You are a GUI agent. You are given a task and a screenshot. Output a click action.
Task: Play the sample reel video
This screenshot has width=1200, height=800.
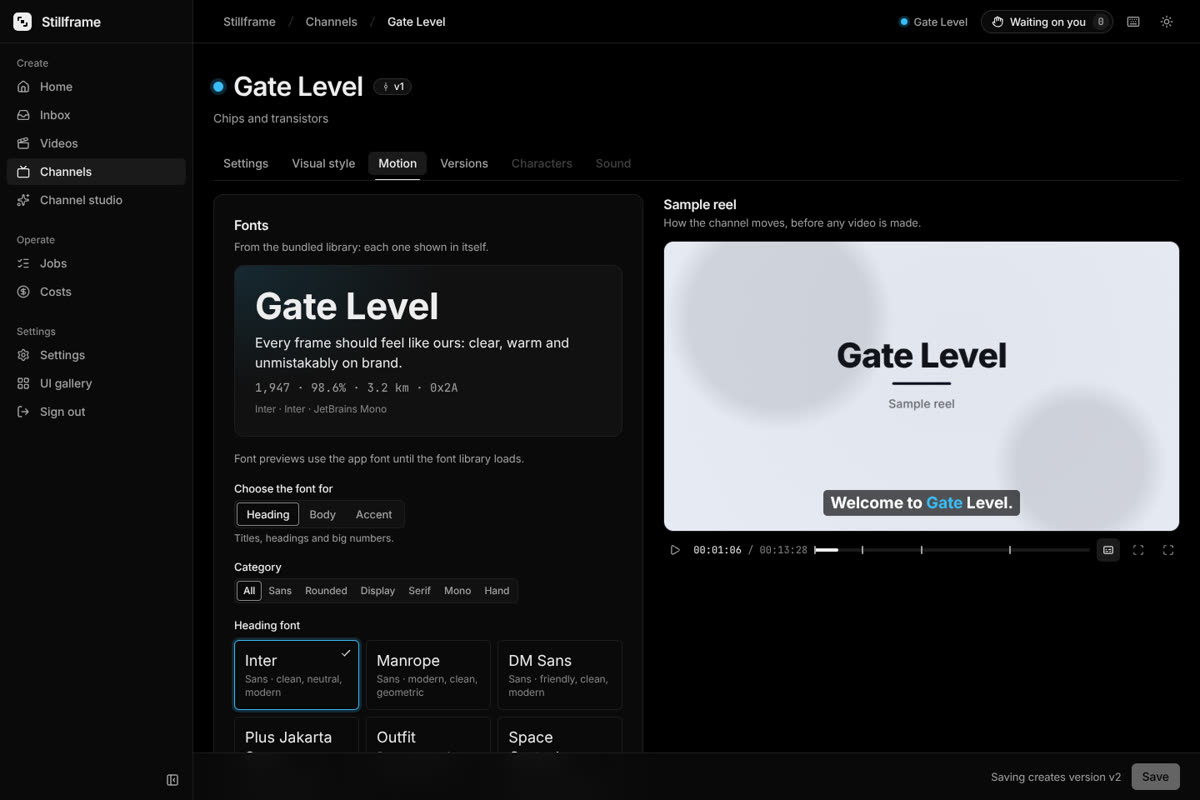pos(675,550)
